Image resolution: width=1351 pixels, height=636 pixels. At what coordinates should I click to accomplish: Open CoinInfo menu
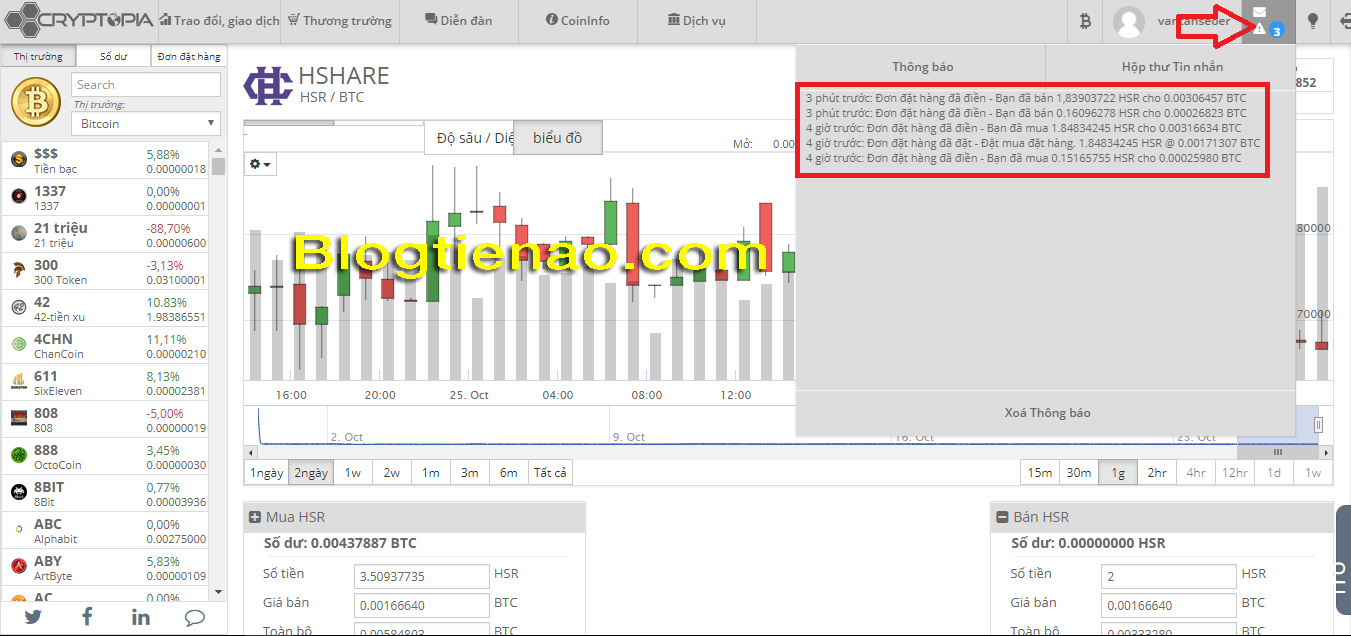578,20
